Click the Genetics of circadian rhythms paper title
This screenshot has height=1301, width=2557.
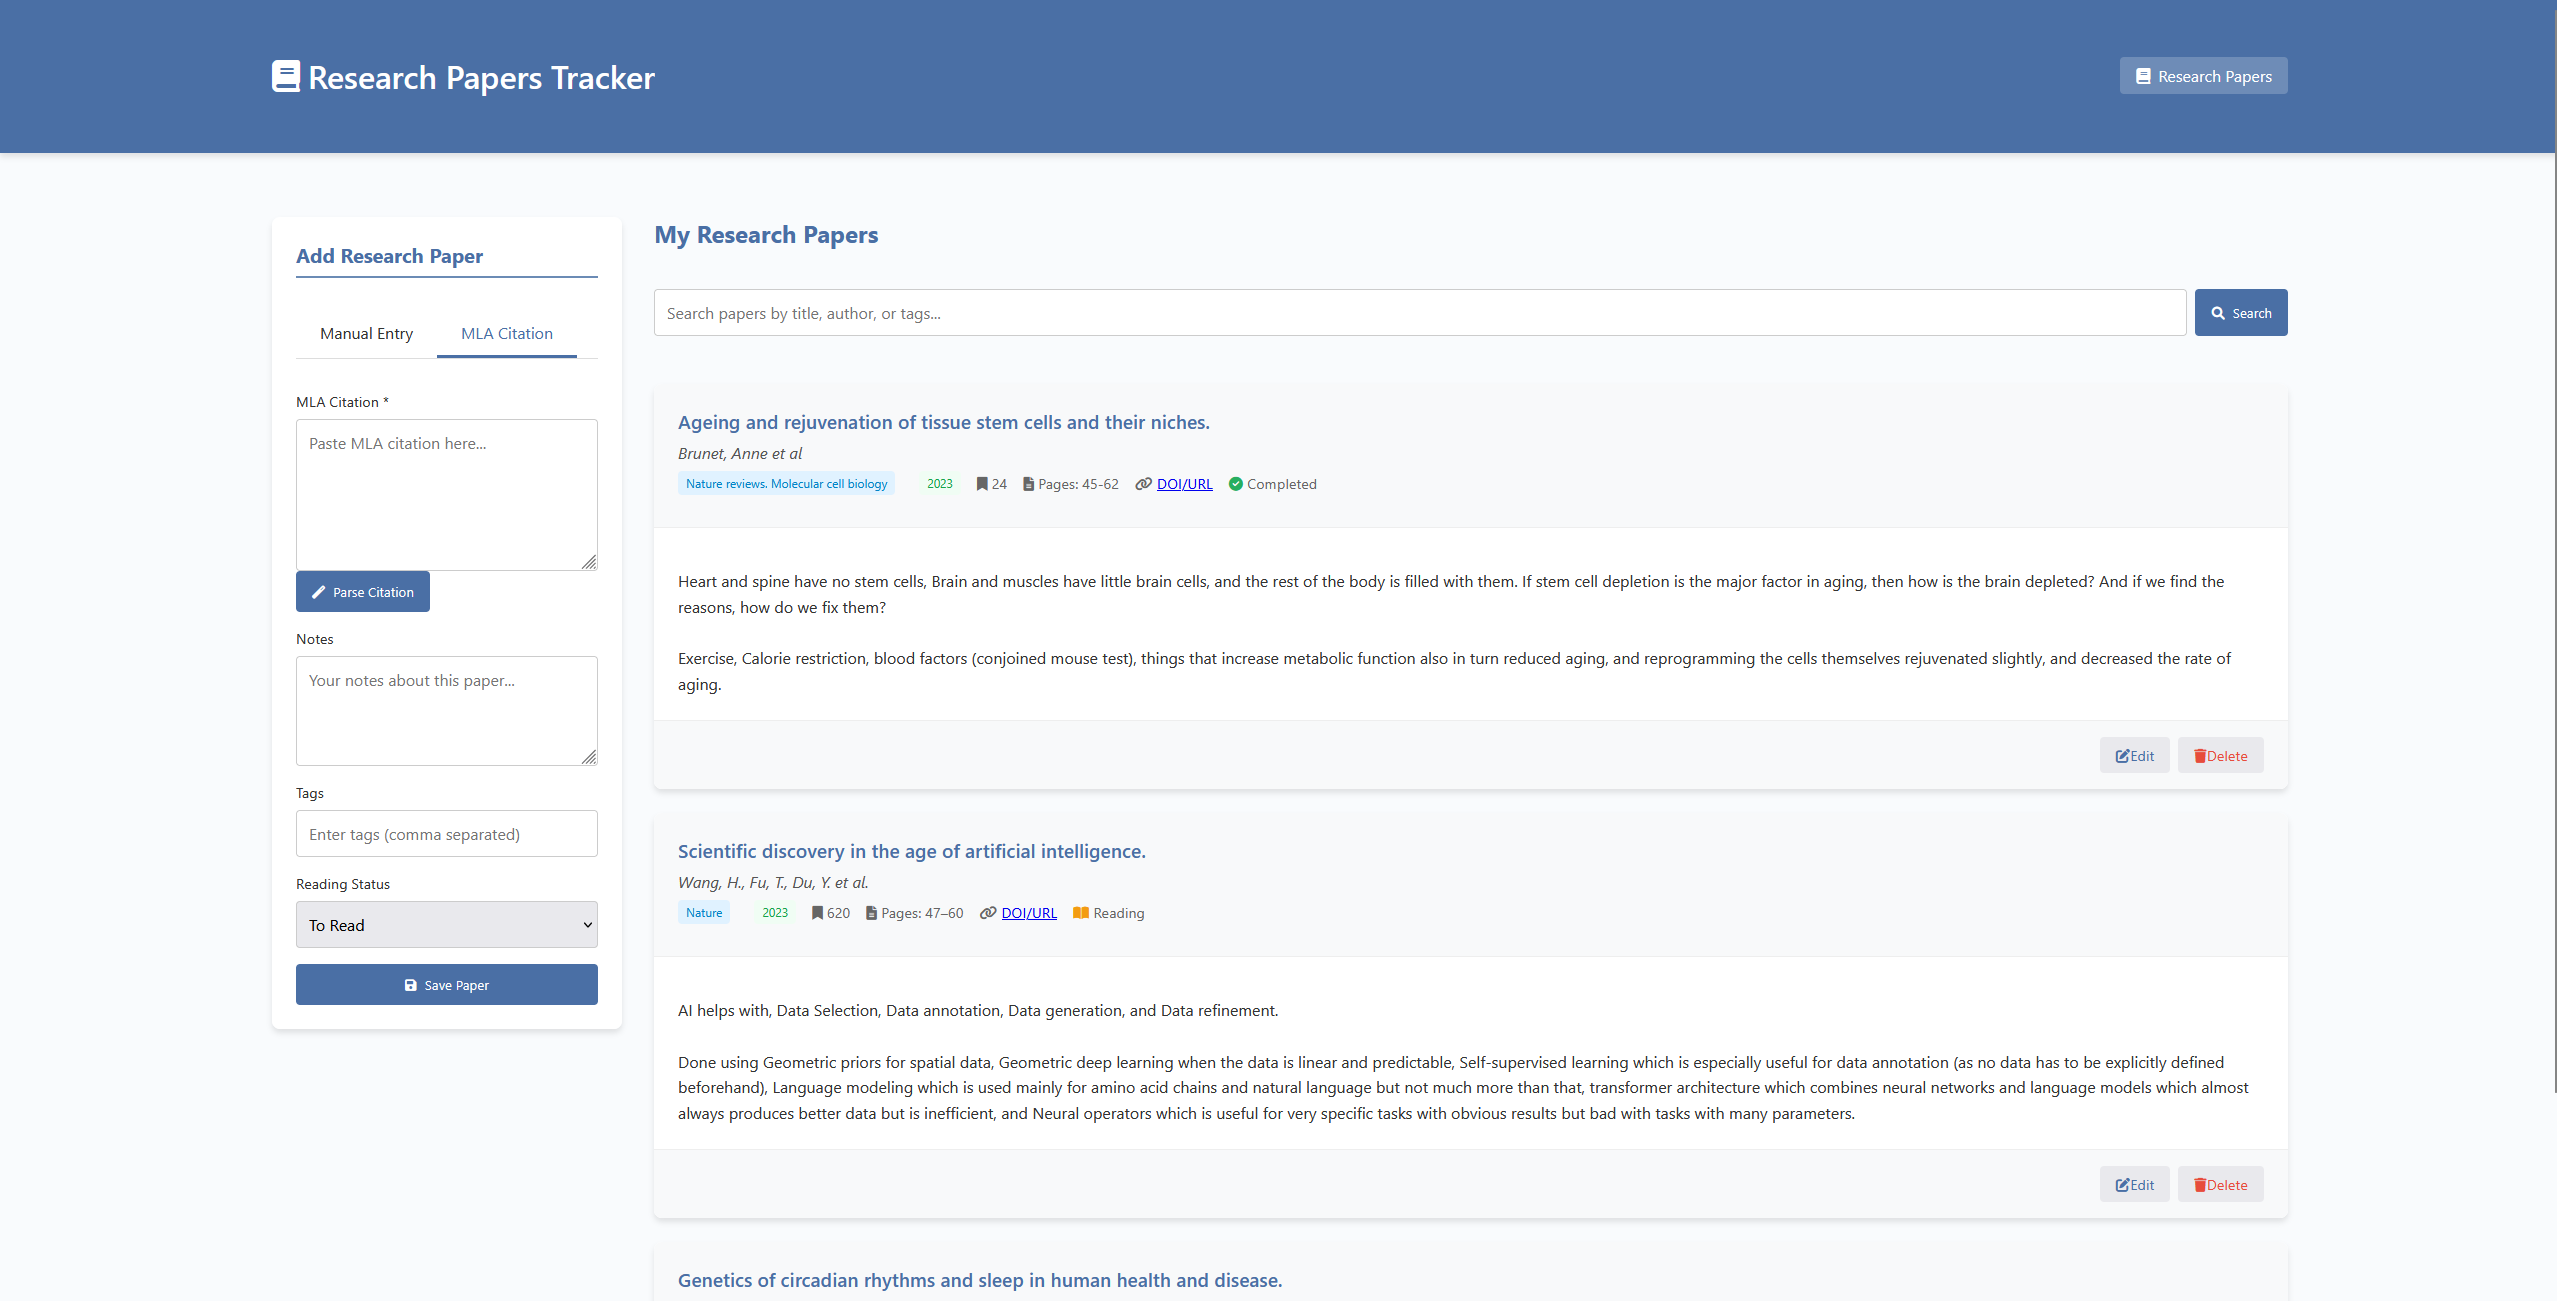[980, 1280]
